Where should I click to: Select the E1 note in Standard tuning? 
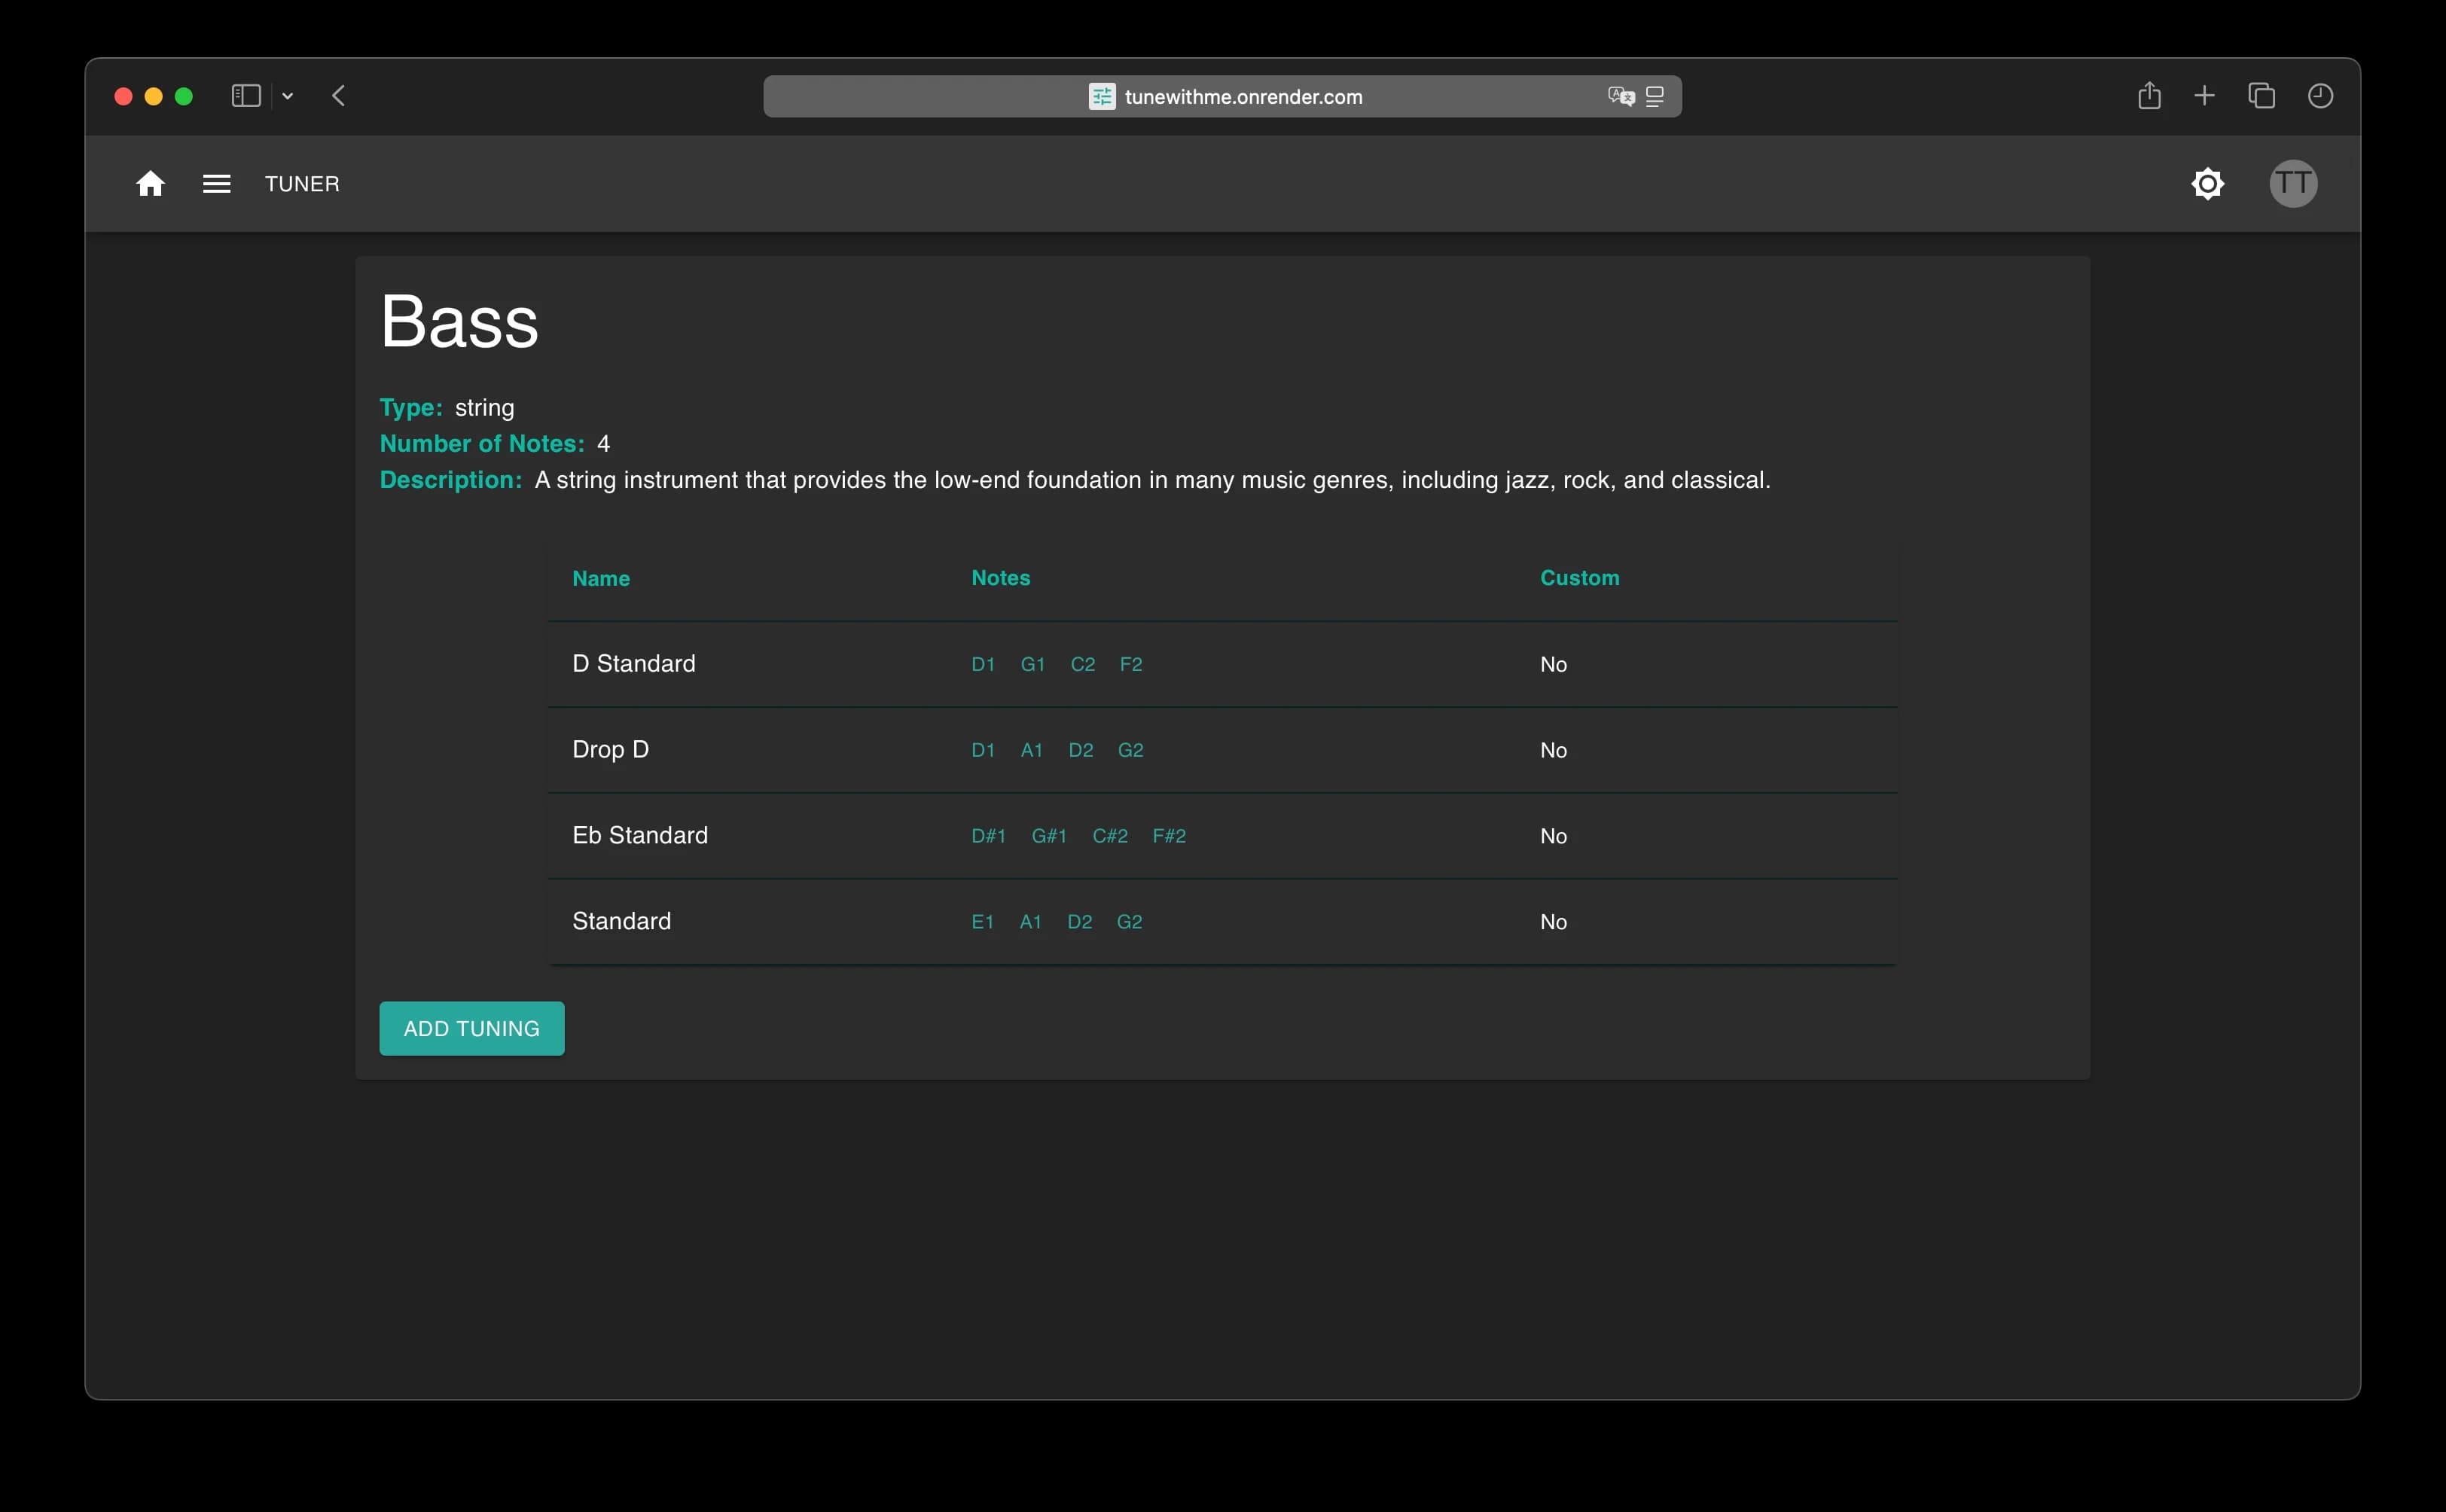click(982, 921)
